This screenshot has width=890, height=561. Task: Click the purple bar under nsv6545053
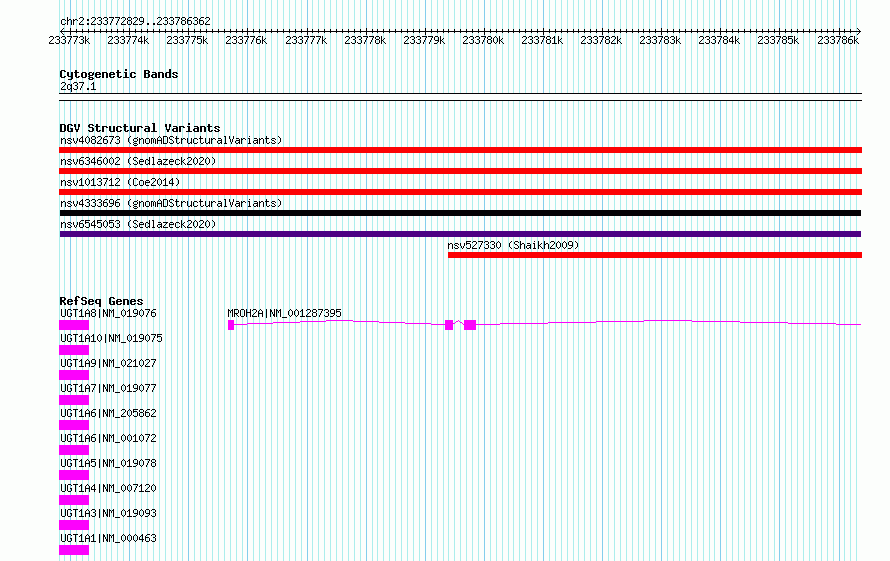tap(460, 234)
